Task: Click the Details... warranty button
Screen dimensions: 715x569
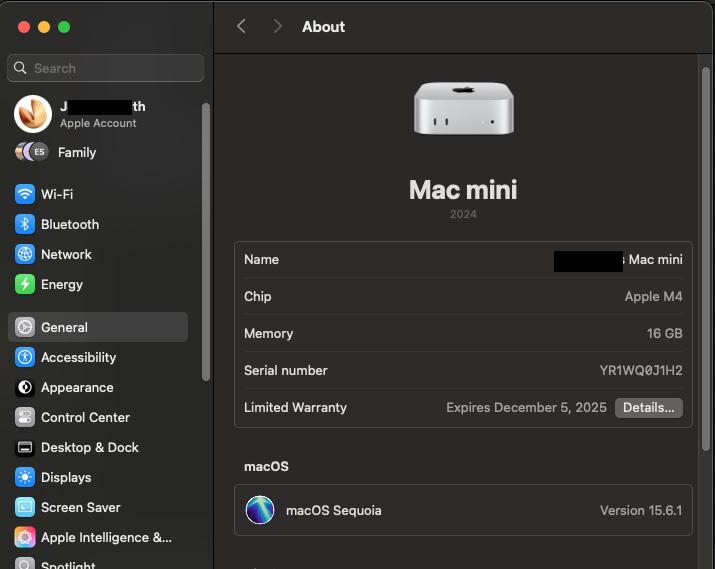Action: tap(648, 408)
